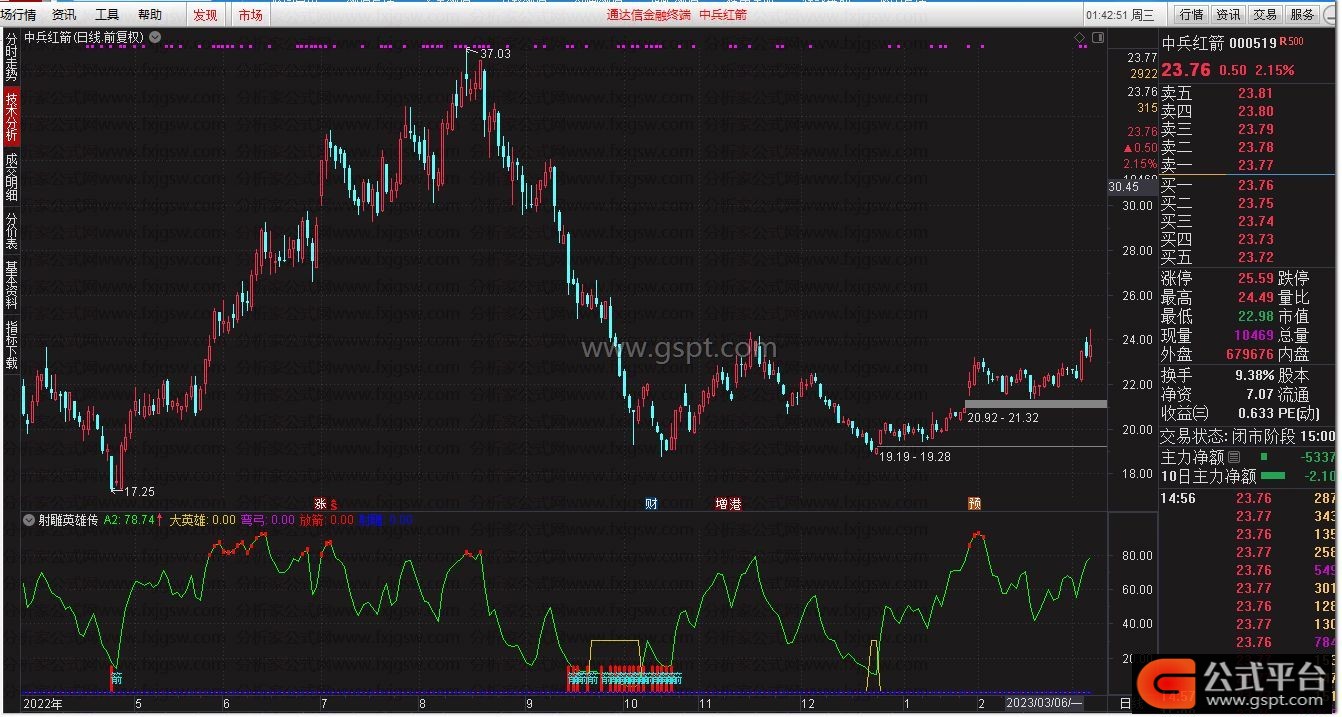Click the 买五 price 23.72

click(x=1256, y=258)
